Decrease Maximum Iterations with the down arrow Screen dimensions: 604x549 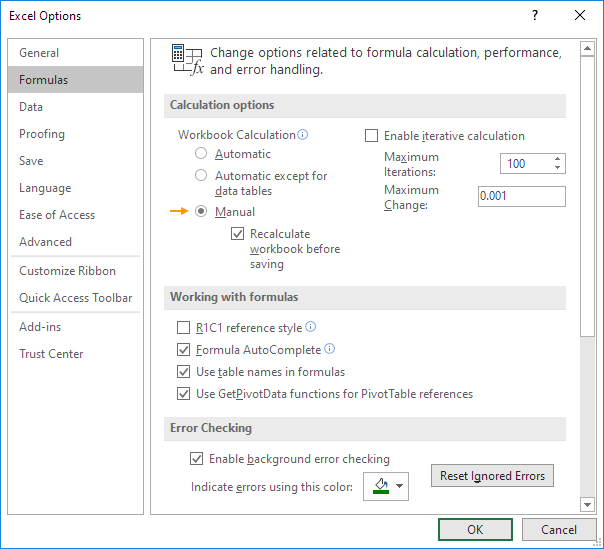pos(557,168)
